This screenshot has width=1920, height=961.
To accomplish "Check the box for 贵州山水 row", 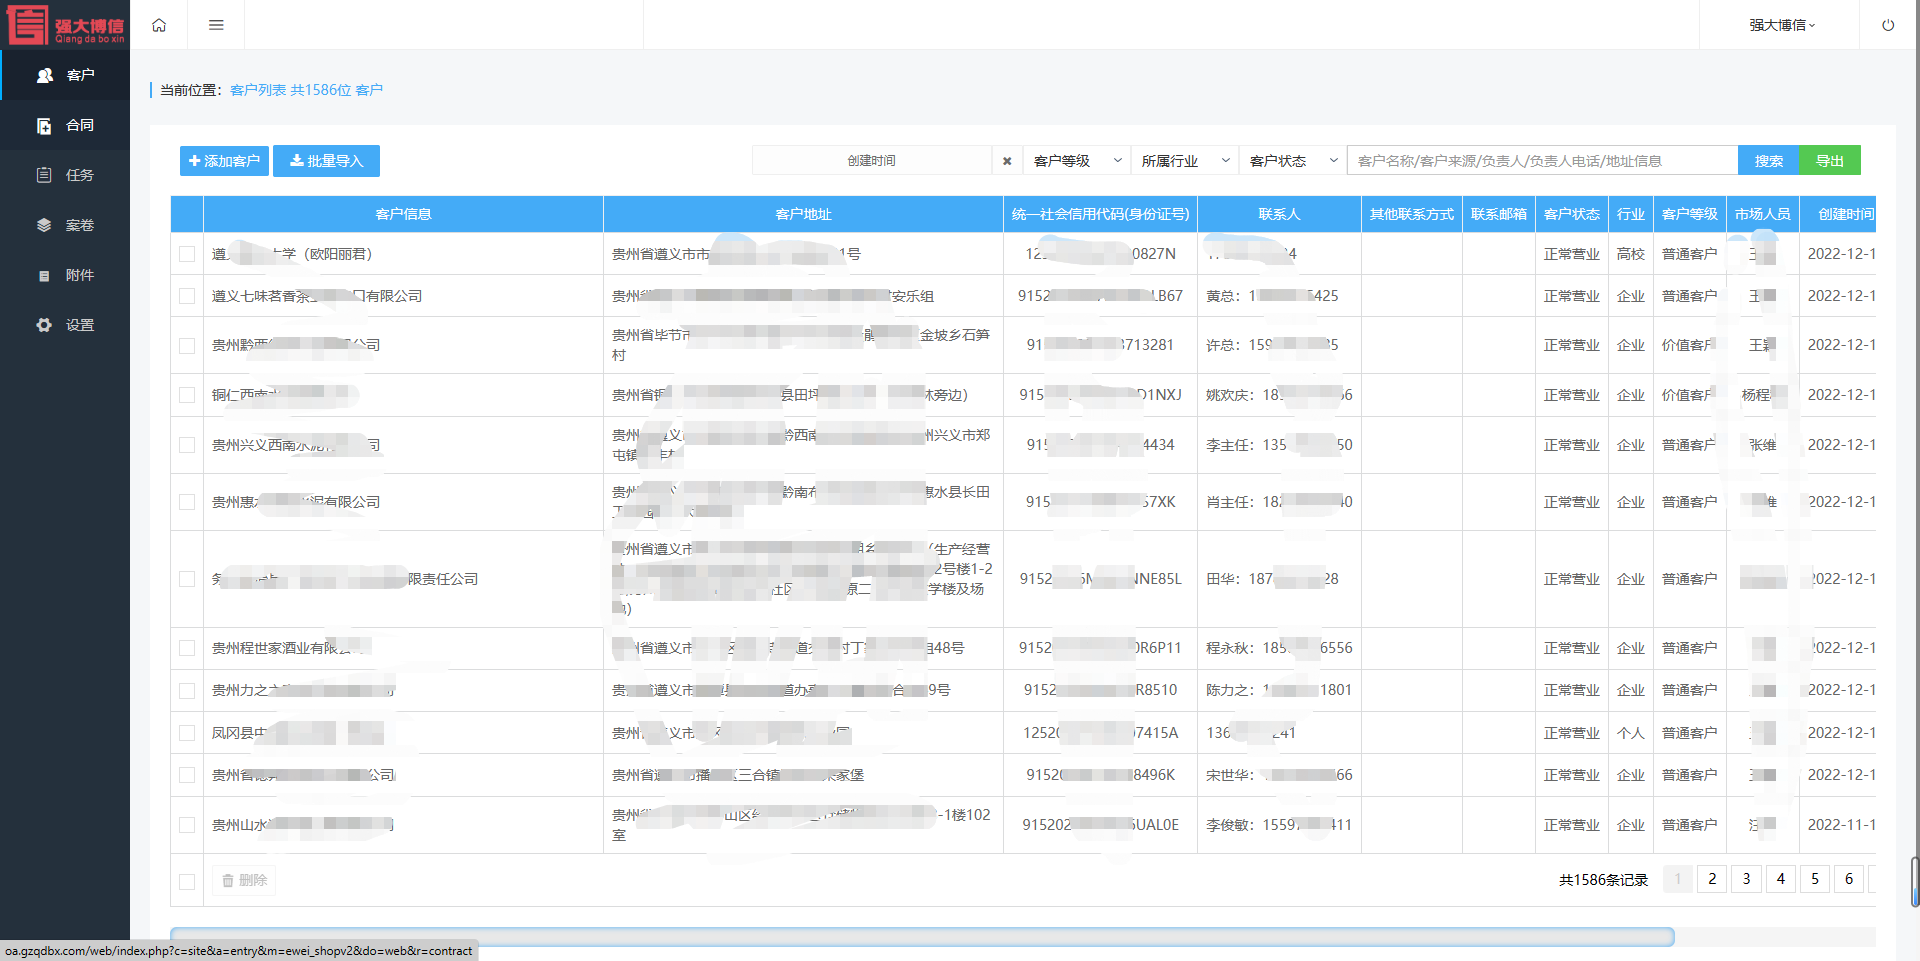I will (x=187, y=825).
